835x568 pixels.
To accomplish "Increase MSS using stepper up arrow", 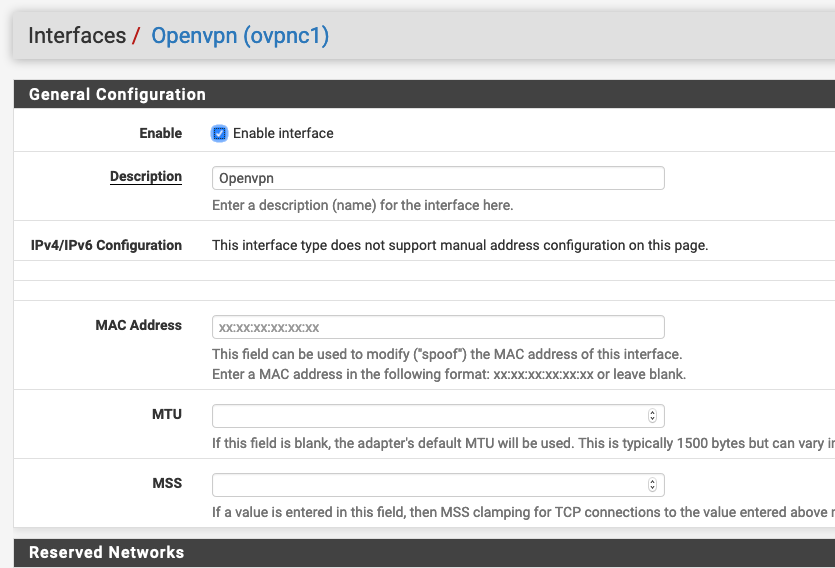I will pos(652,481).
